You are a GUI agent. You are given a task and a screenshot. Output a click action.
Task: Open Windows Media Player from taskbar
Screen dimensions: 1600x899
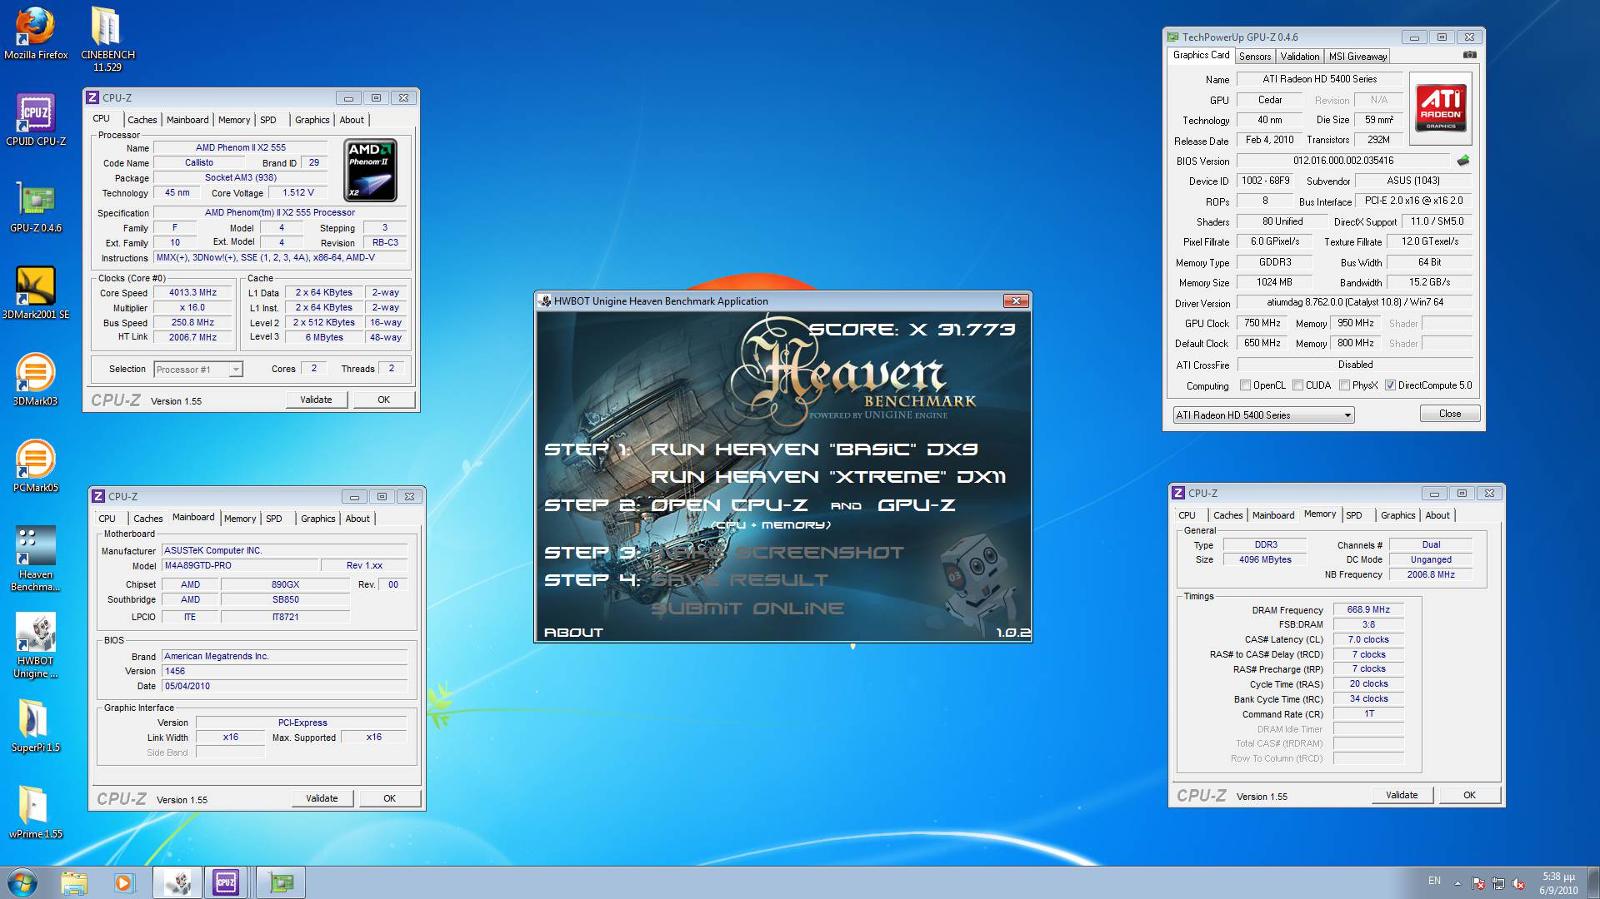pyautogui.click(x=123, y=883)
